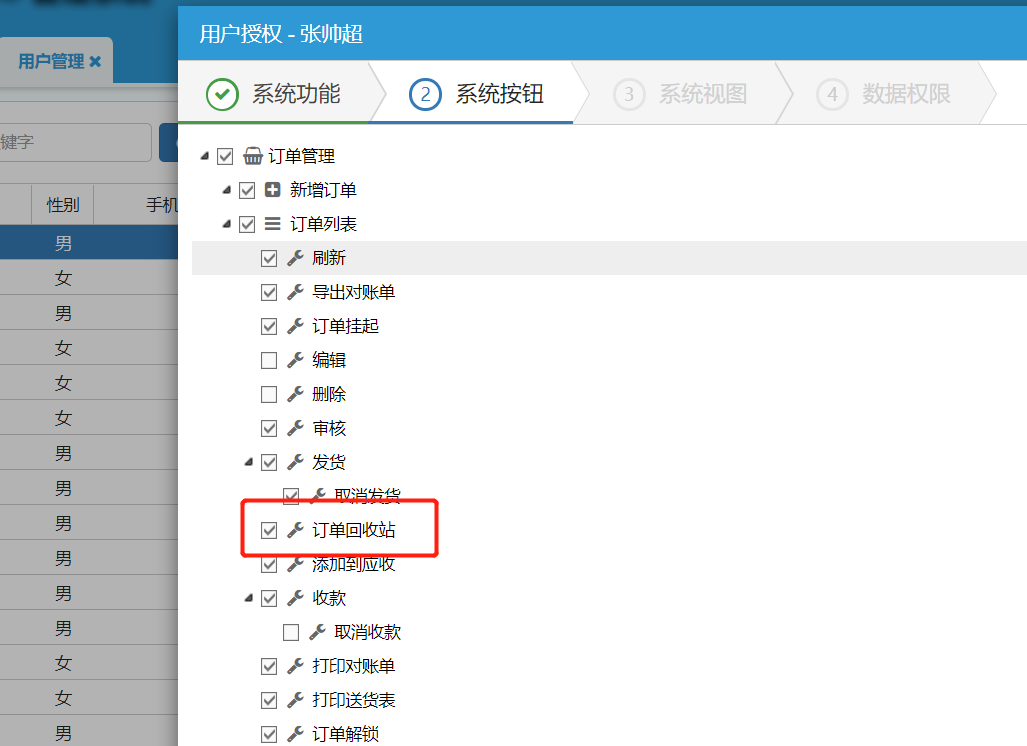Click the wrench icon beside 打印送货表
The image size is (1027, 746).
[295, 700]
